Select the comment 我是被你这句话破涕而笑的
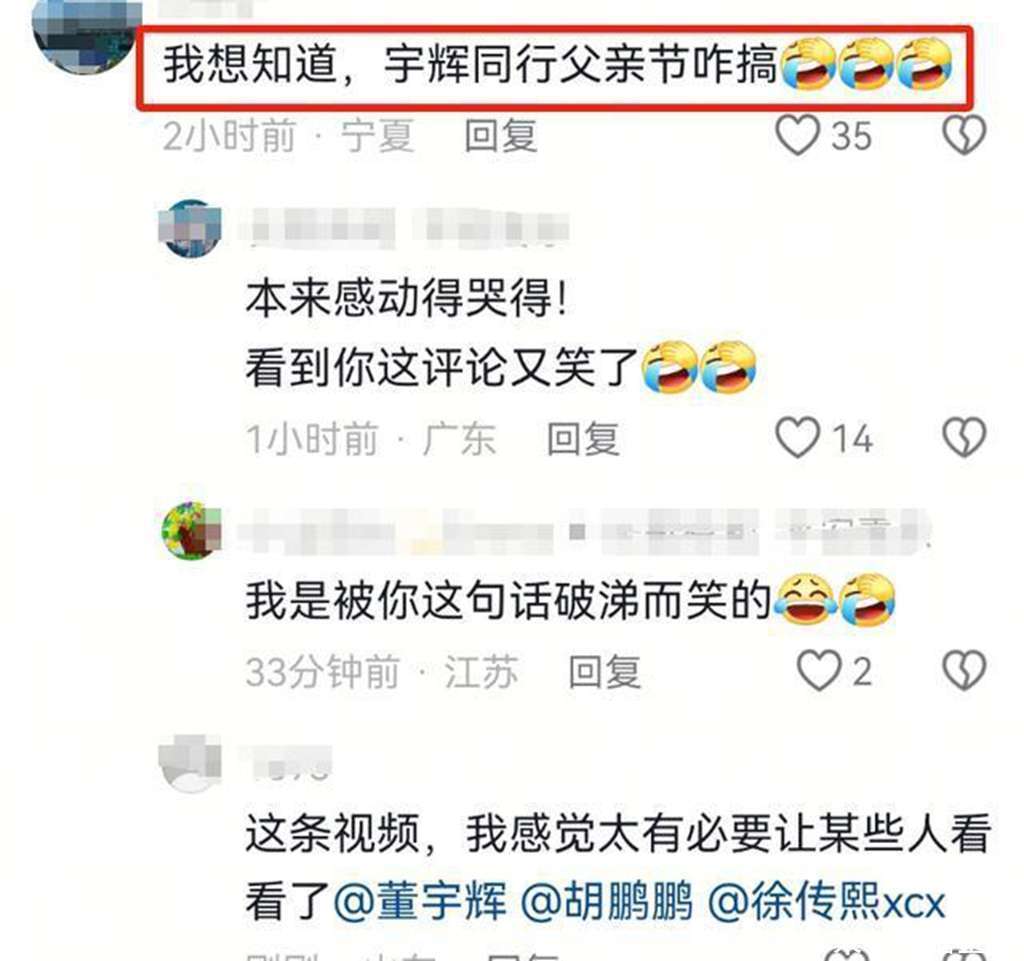The height and width of the screenshot is (961, 1024). [569, 601]
